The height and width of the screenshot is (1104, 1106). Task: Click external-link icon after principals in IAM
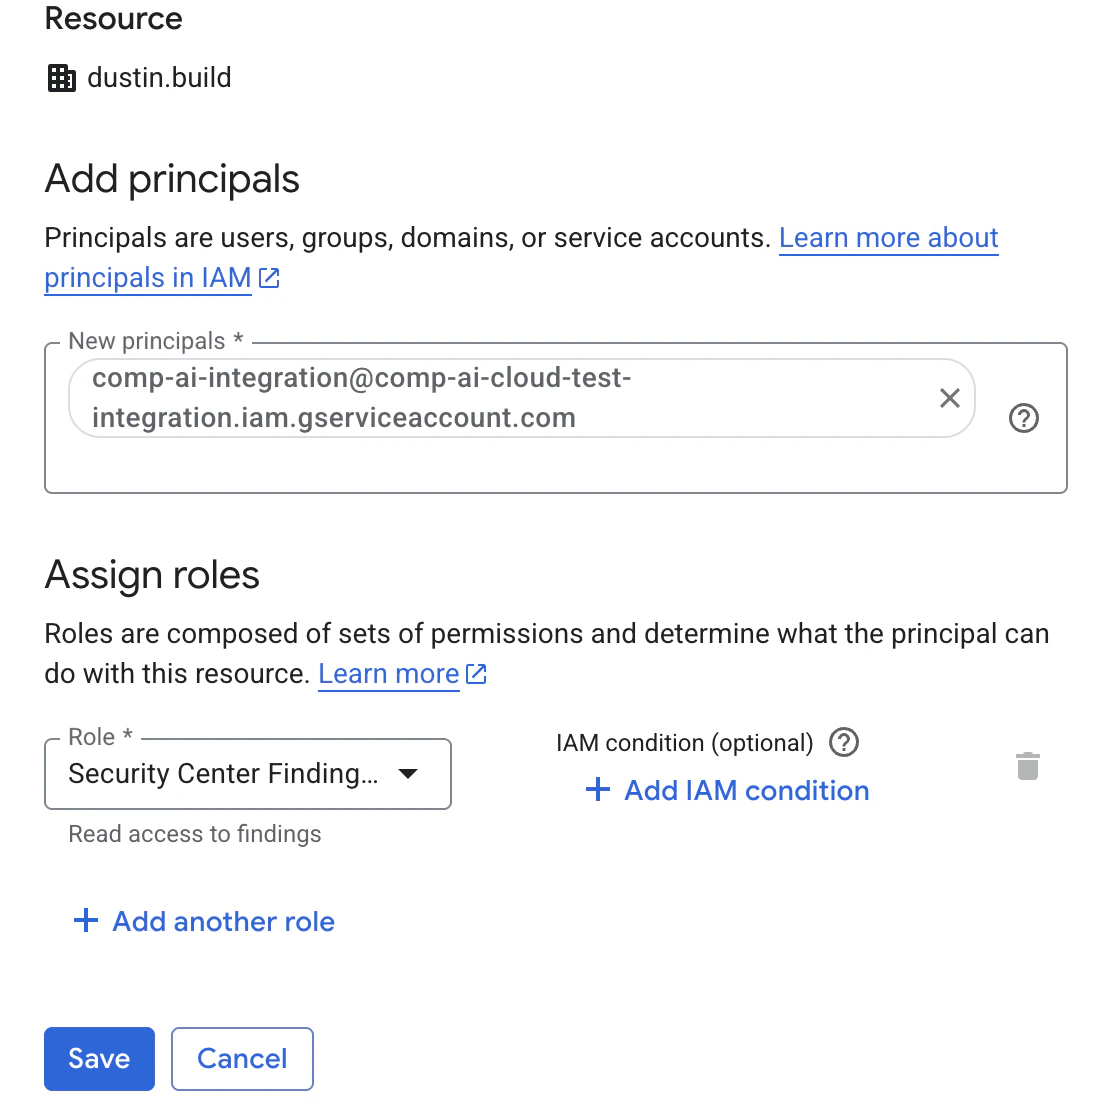(269, 279)
